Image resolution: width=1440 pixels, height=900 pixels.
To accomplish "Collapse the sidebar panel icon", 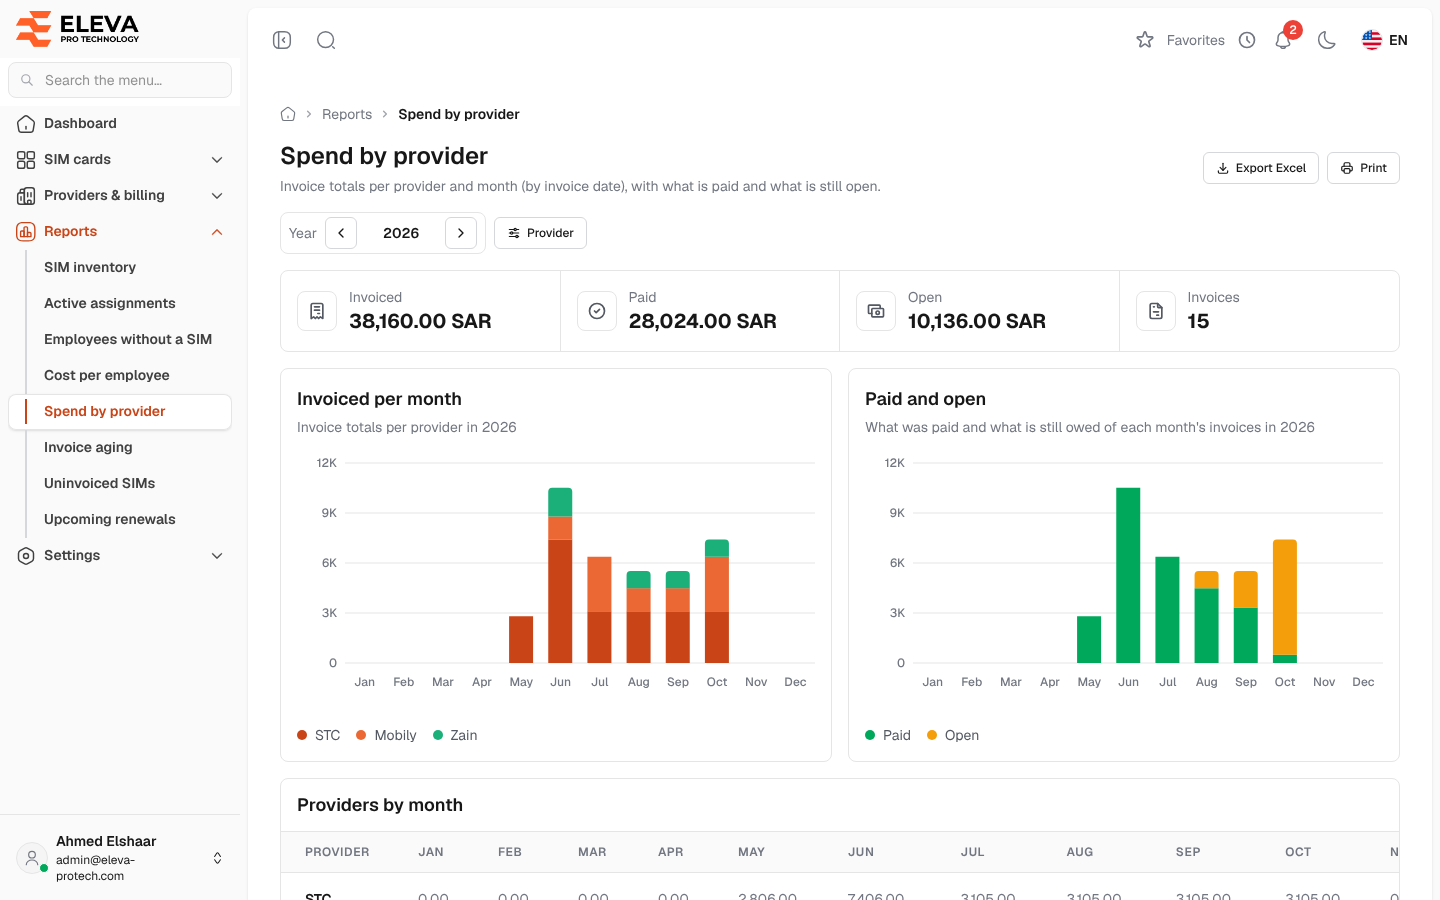I will pos(282,40).
